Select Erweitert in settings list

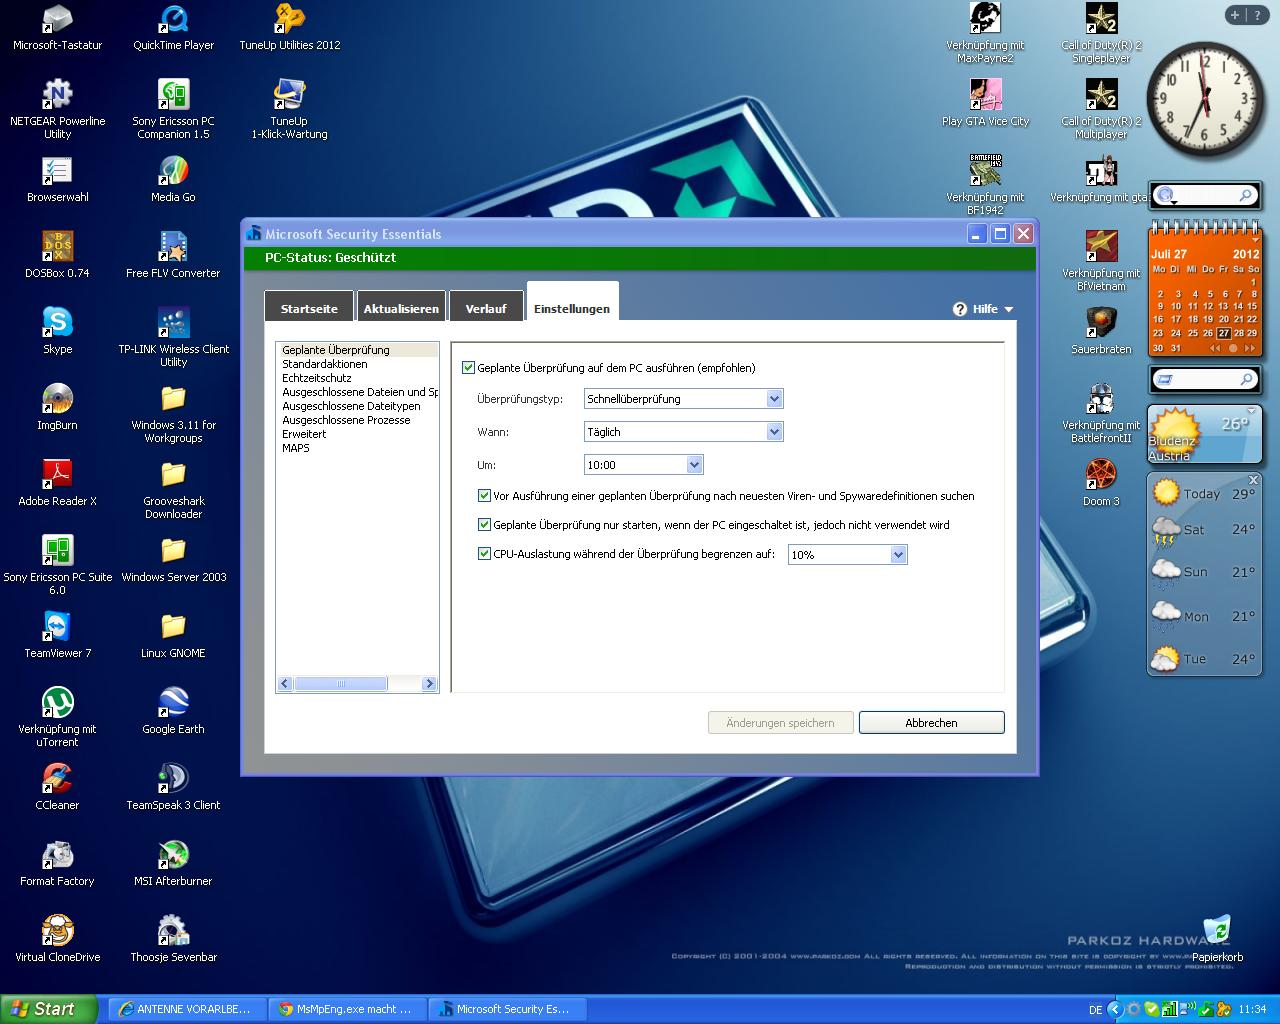(x=304, y=434)
